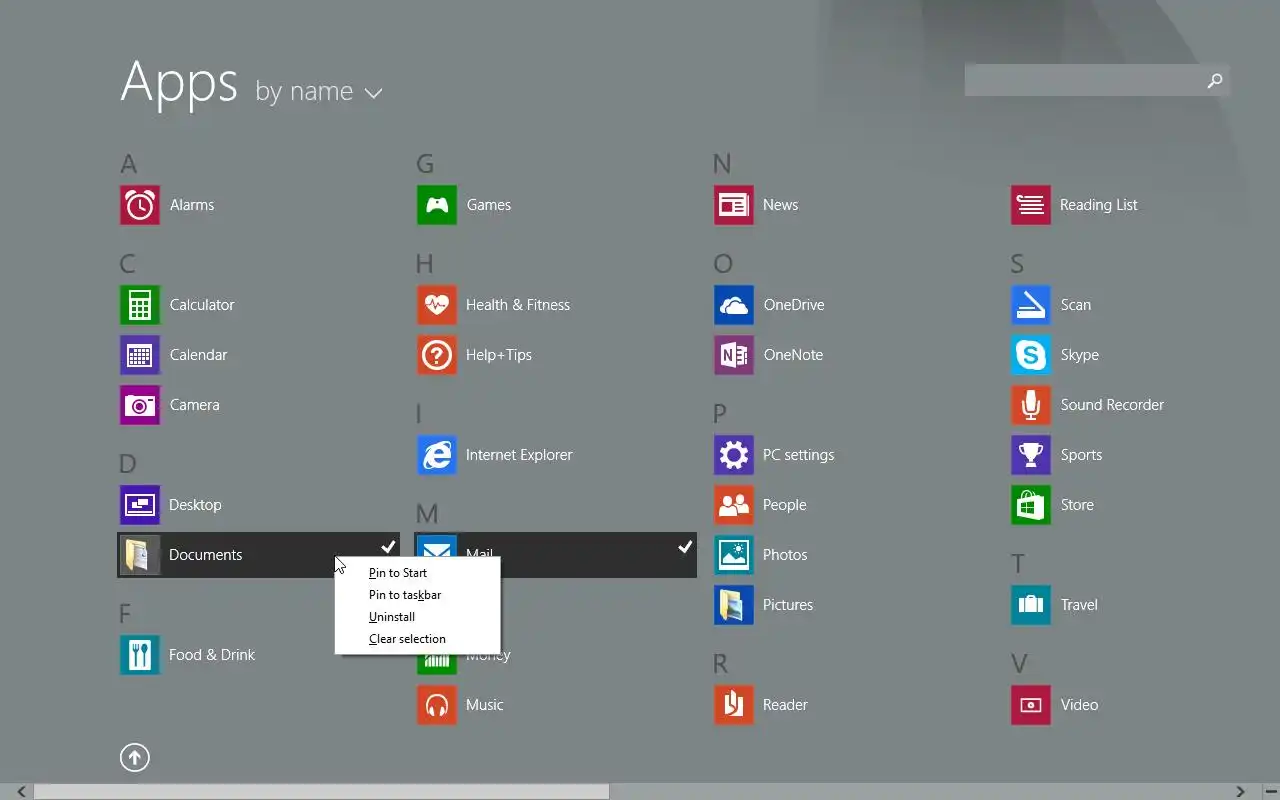Open the Music headphones icon
1280x800 pixels.
pos(437,705)
